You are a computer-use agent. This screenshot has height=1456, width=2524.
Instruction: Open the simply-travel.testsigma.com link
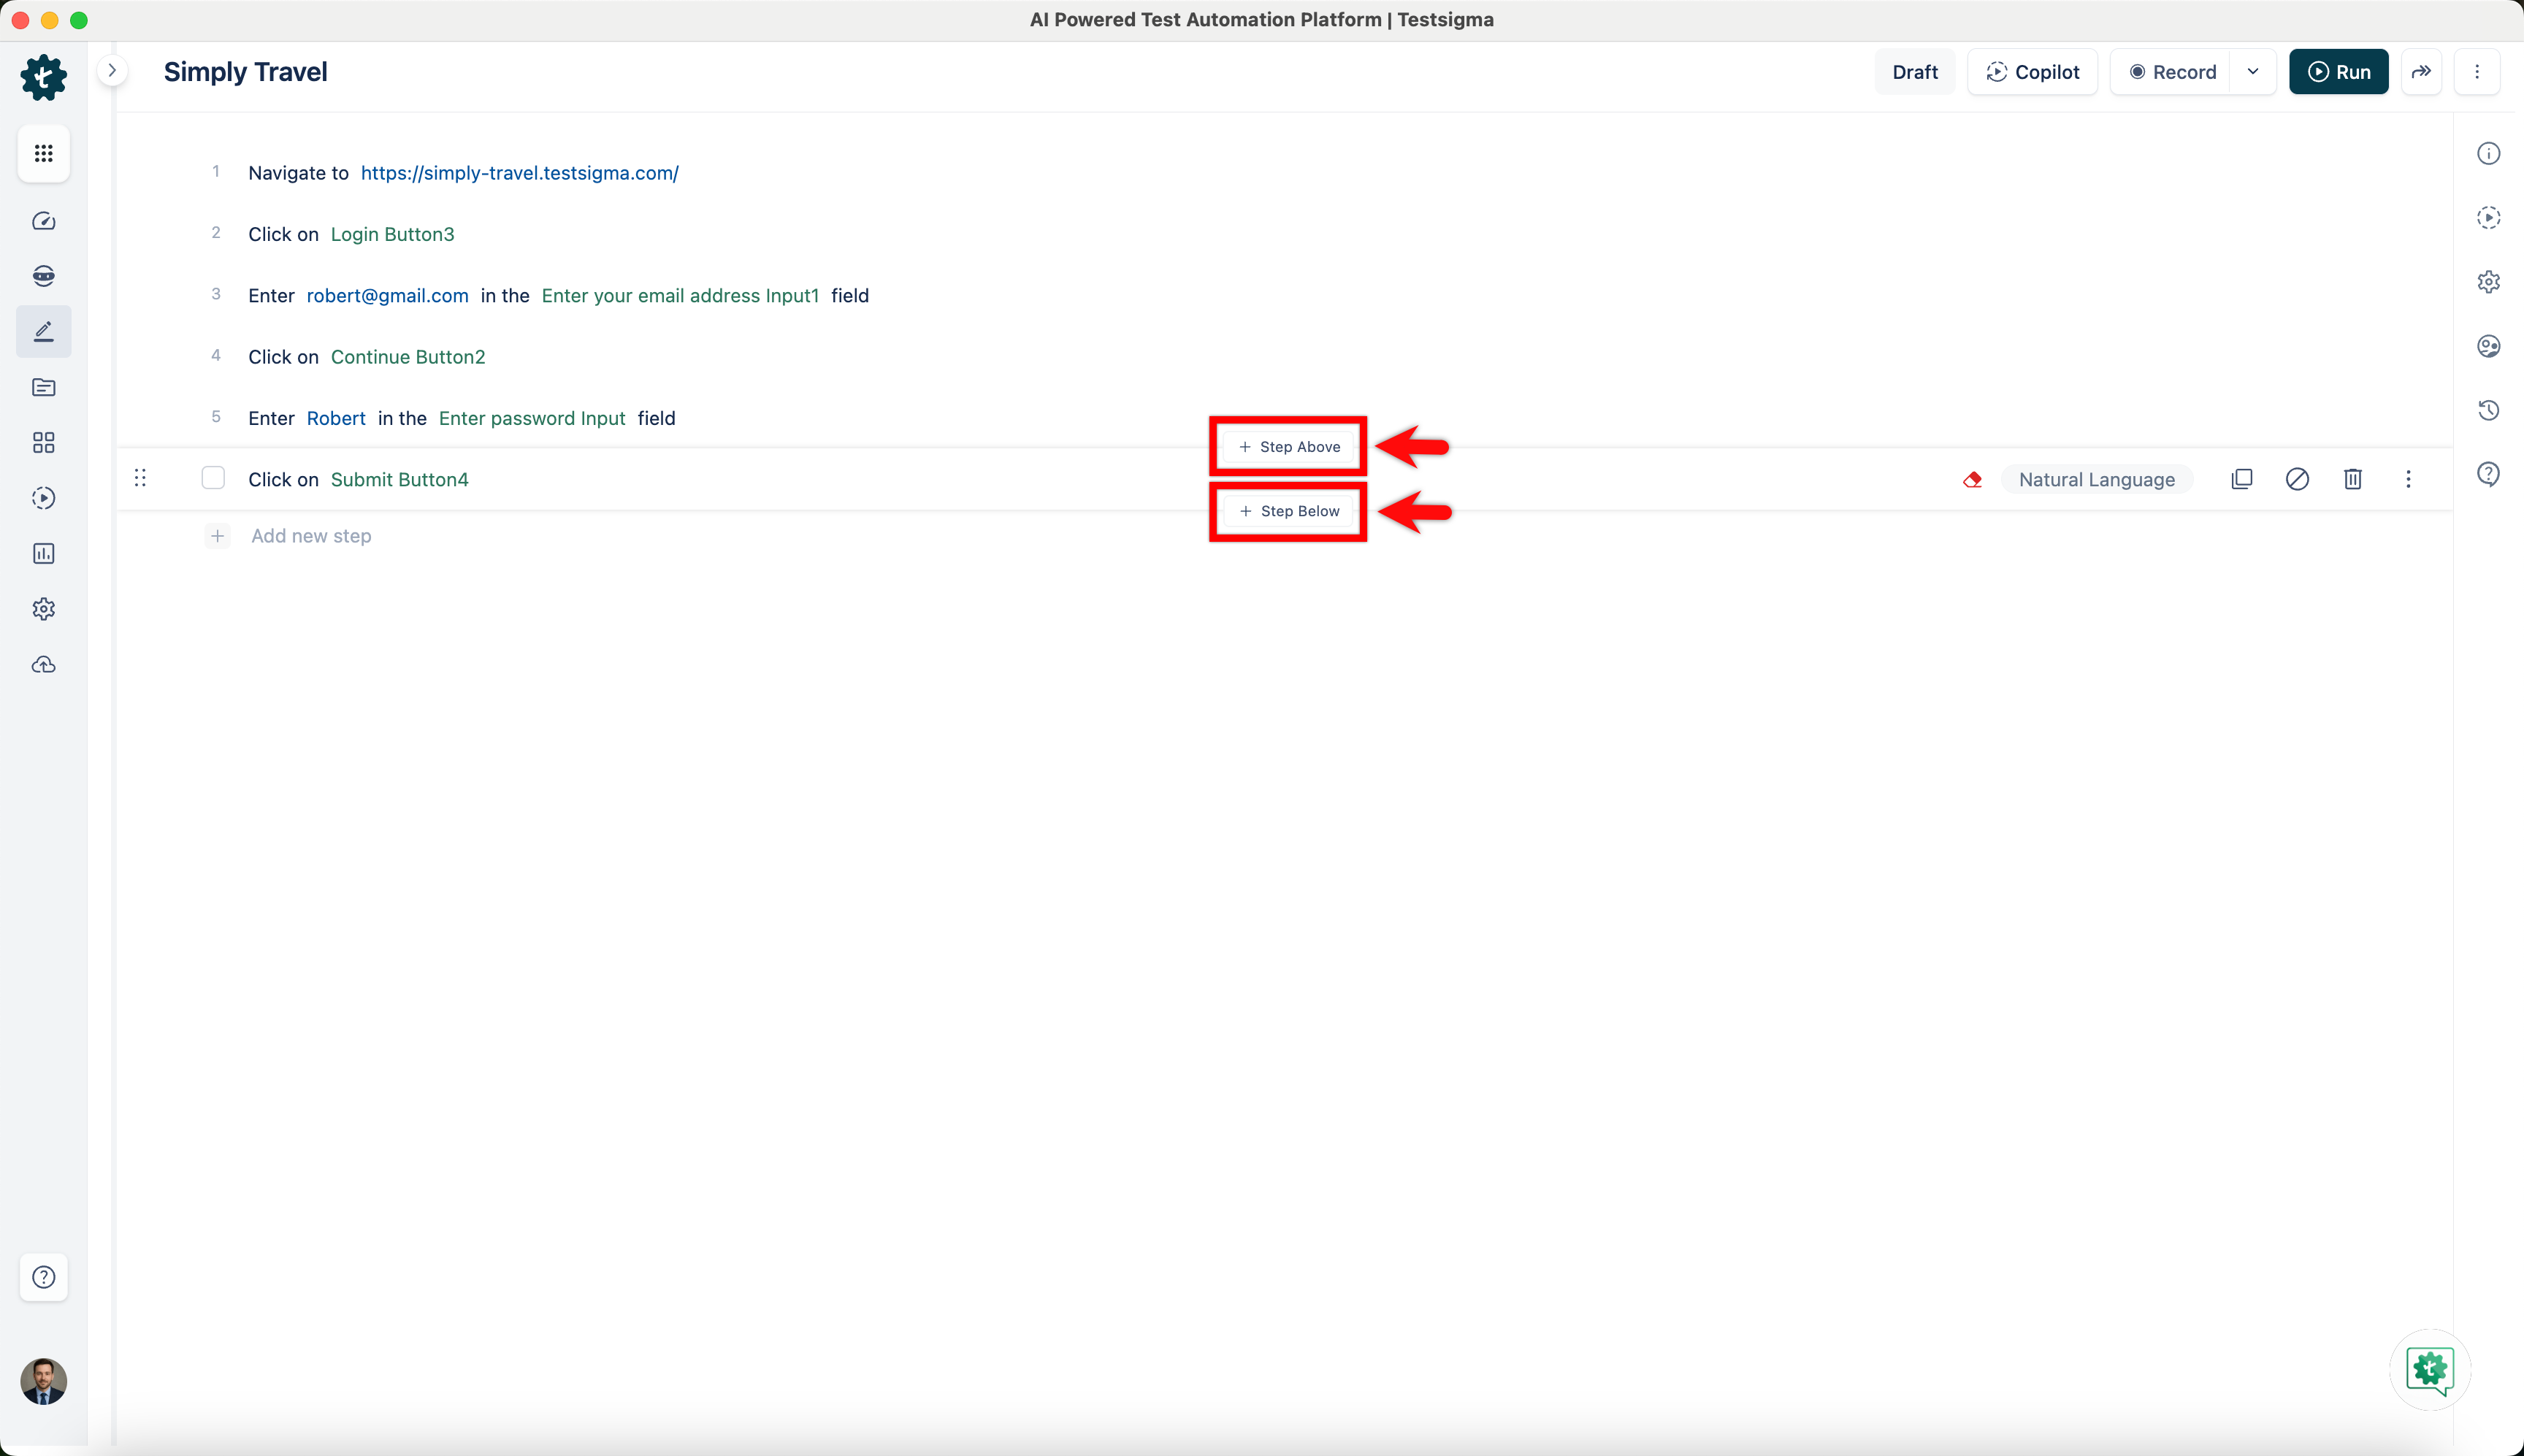coord(519,173)
